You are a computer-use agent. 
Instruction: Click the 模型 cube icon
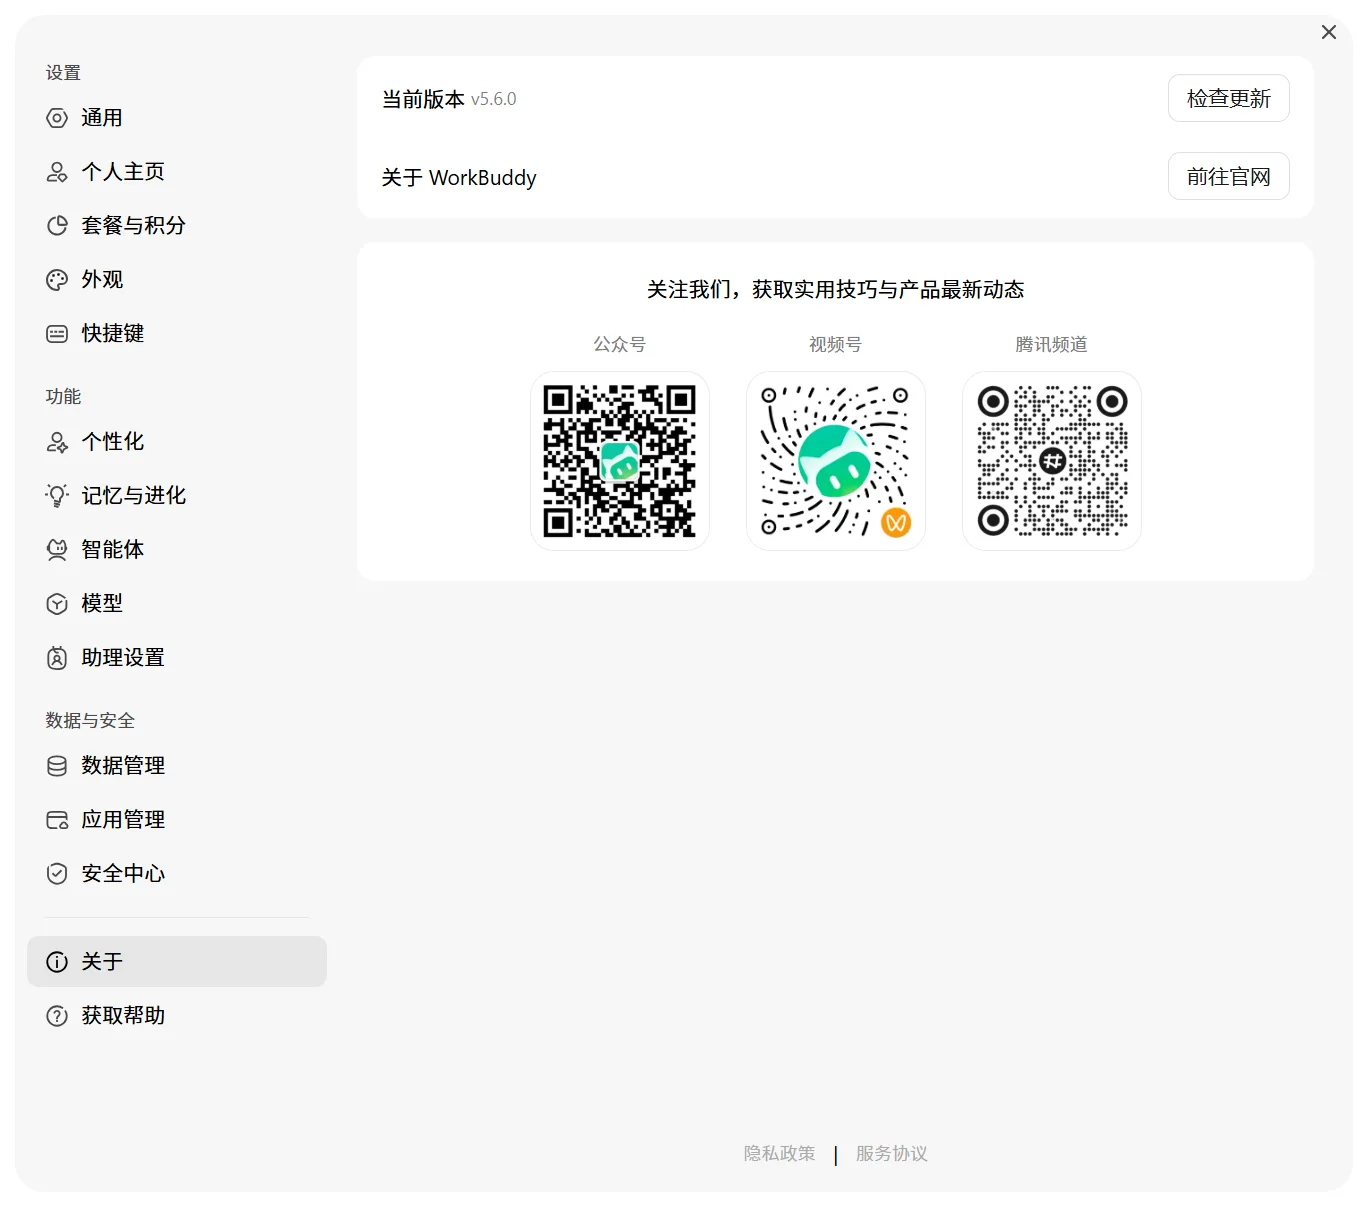[x=57, y=604]
